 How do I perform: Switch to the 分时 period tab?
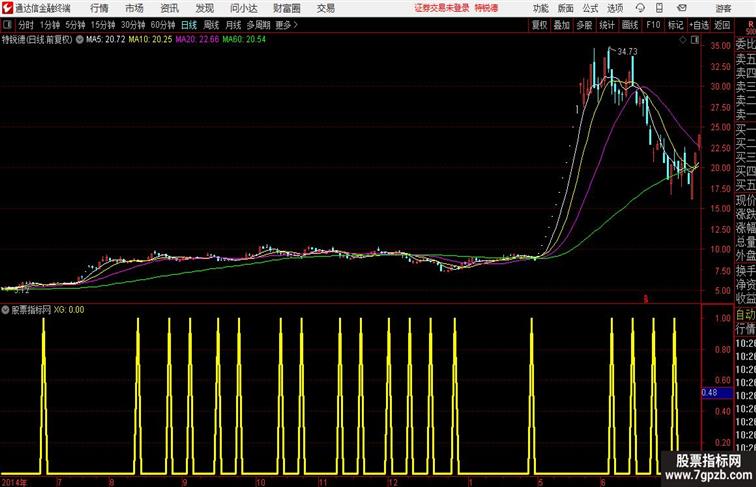pyautogui.click(x=26, y=25)
